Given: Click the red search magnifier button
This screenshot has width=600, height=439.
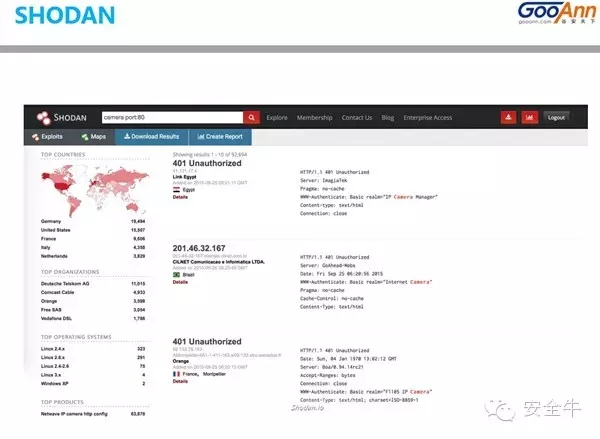Looking at the screenshot, I should [251, 118].
